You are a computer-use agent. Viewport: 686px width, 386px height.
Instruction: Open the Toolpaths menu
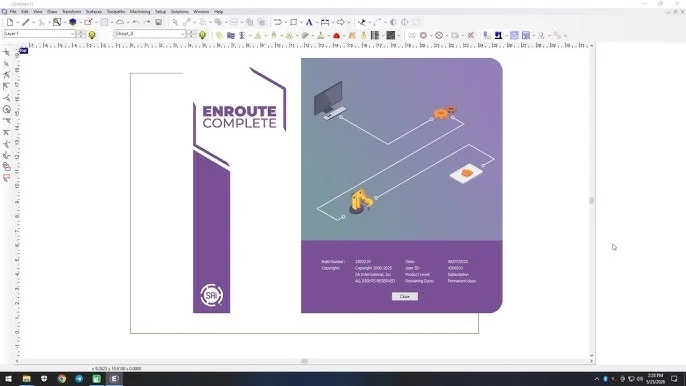point(116,12)
